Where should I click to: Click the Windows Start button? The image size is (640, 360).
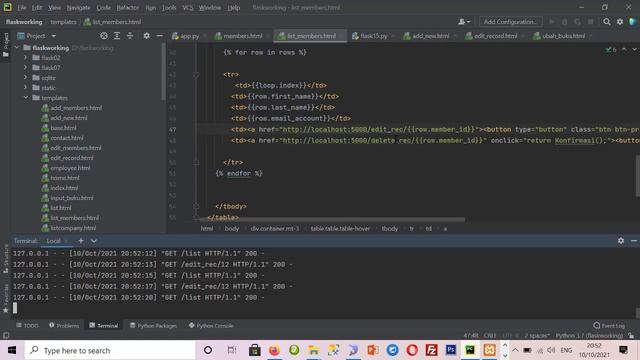12,350
